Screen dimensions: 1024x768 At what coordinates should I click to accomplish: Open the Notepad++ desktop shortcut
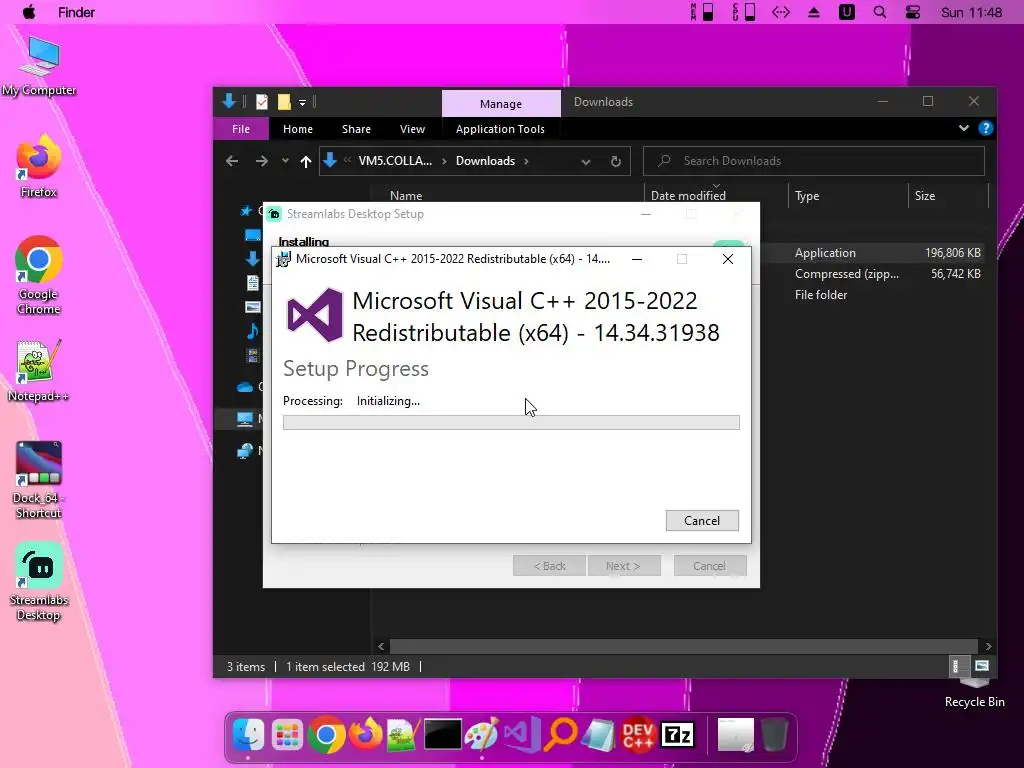(x=38, y=370)
